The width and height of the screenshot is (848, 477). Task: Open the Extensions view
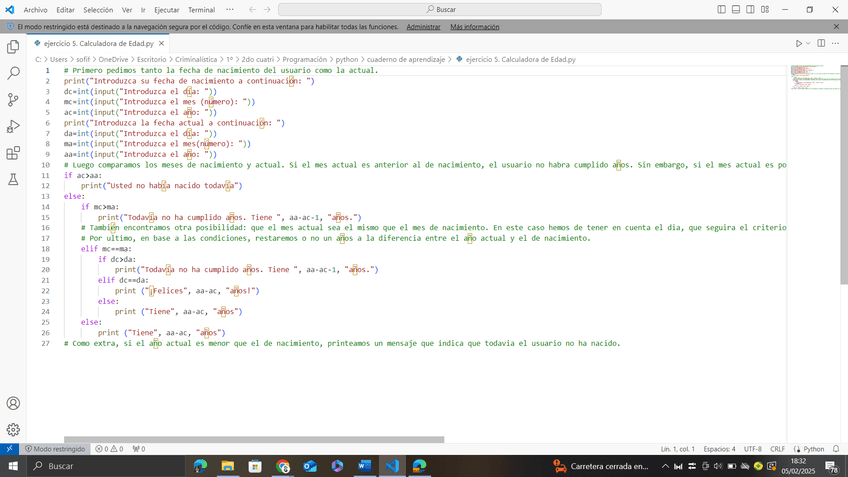[x=13, y=154]
